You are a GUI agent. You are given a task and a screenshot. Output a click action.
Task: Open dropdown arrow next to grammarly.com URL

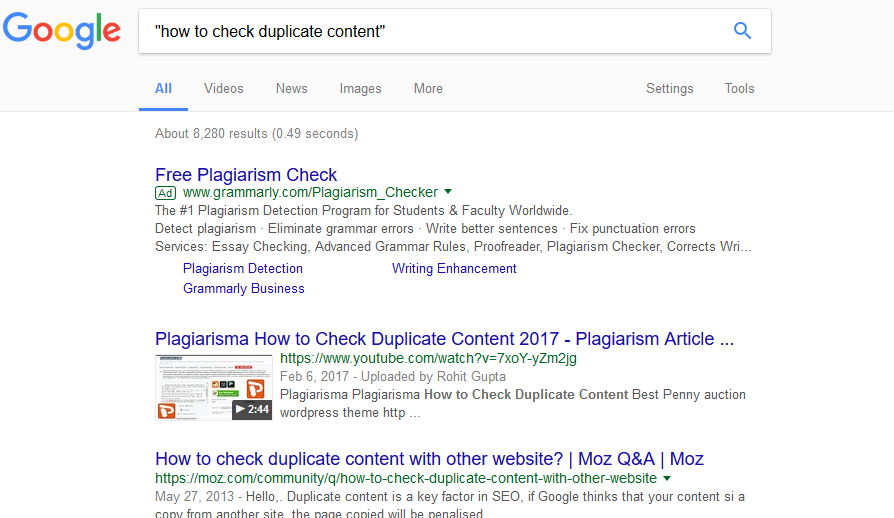click(448, 192)
